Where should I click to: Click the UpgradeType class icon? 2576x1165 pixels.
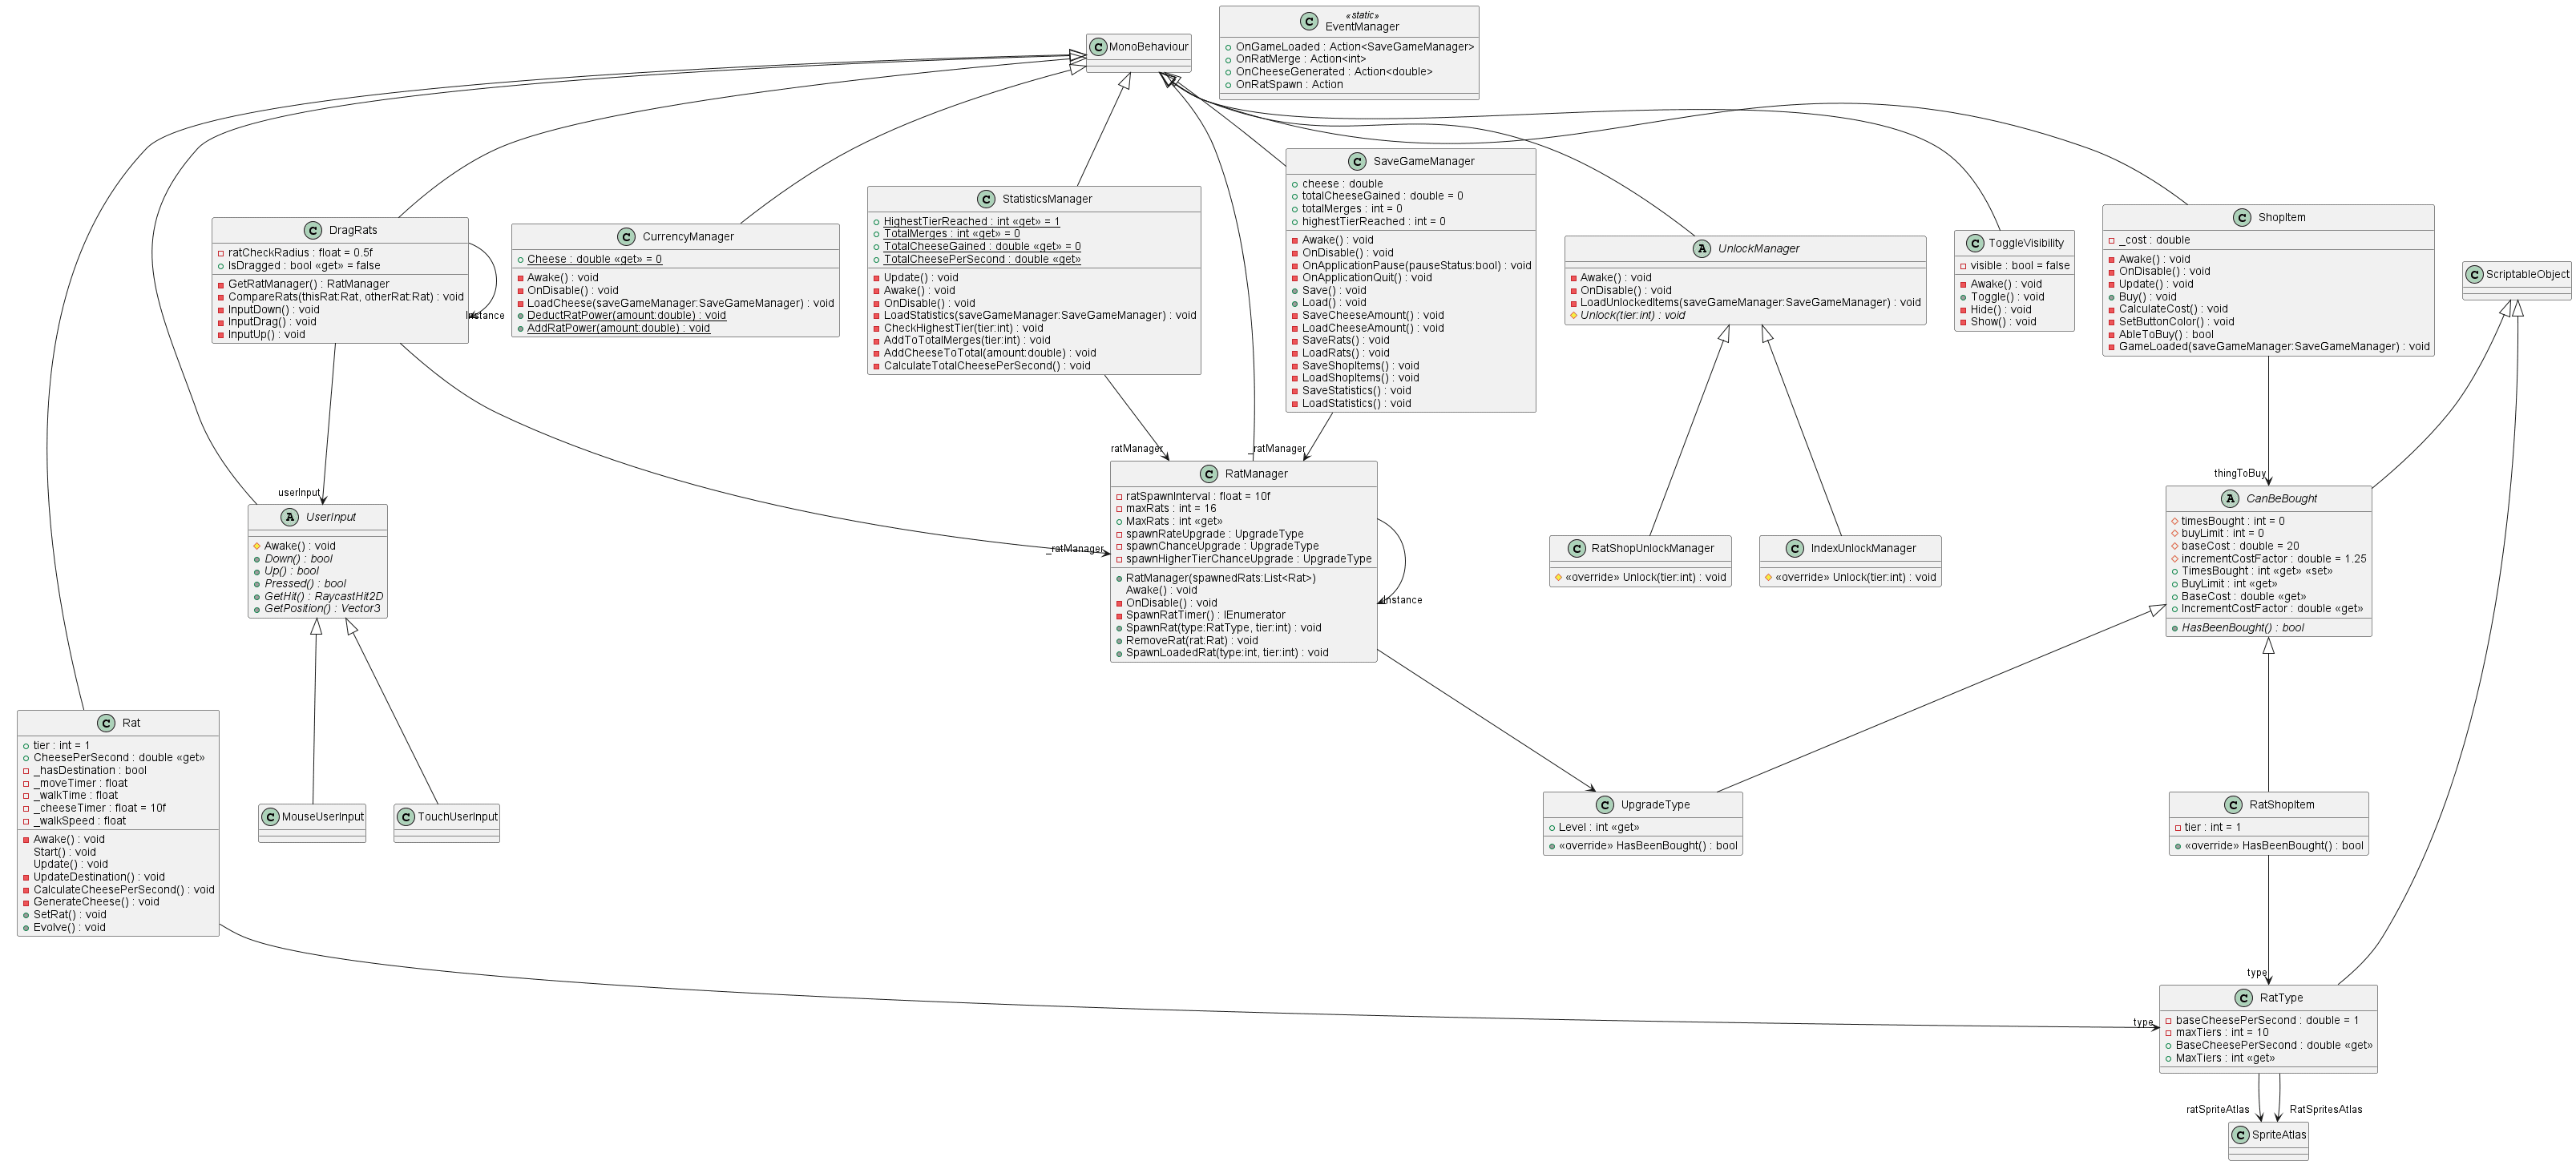point(1605,805)
